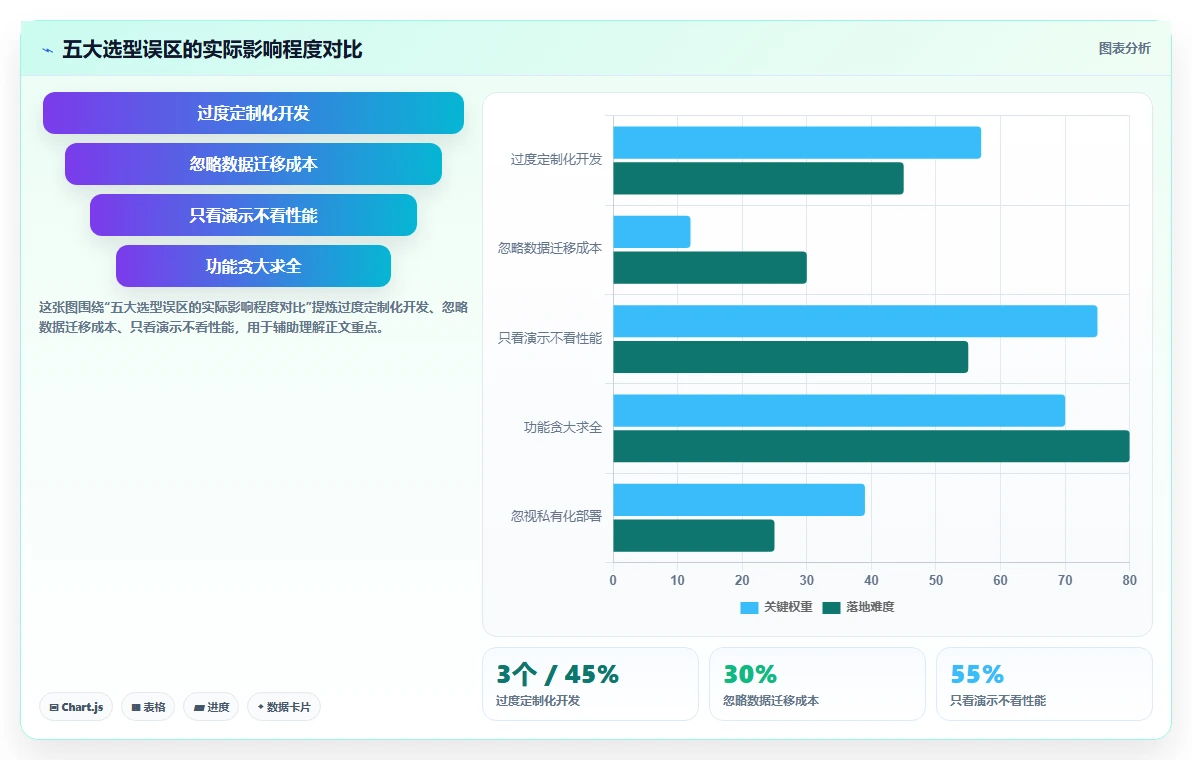Toggle the 落地难度 legend swatch
The image size is (1192, 760).
831,607
